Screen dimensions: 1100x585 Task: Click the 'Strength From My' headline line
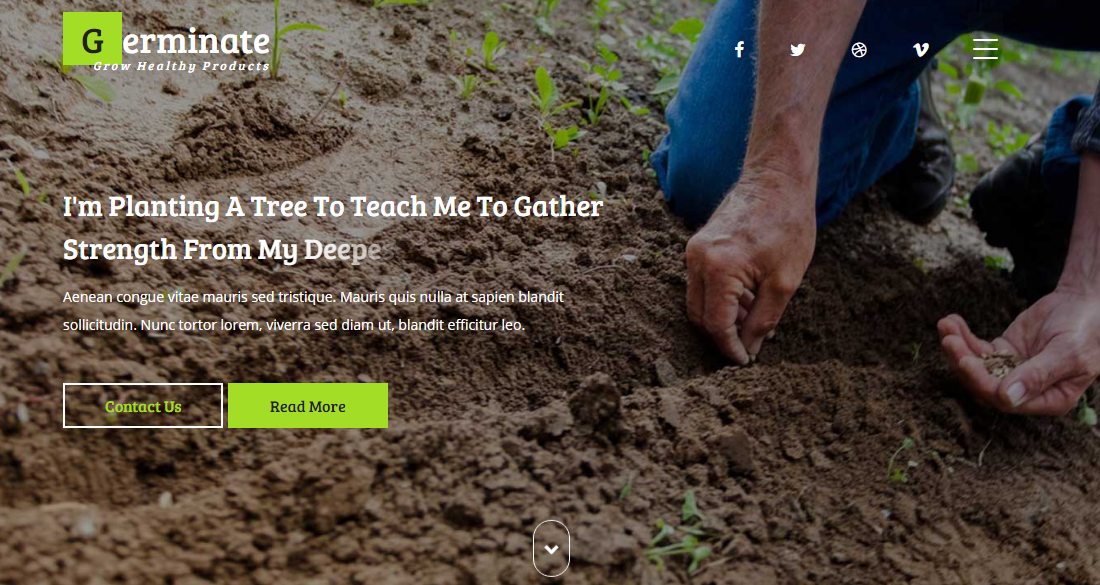(x=222, y=250)
